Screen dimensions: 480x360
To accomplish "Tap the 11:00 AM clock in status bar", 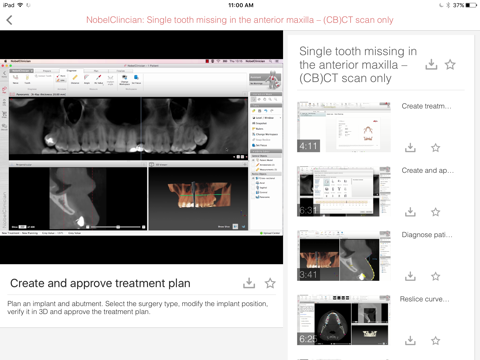I will pos(241,5).
